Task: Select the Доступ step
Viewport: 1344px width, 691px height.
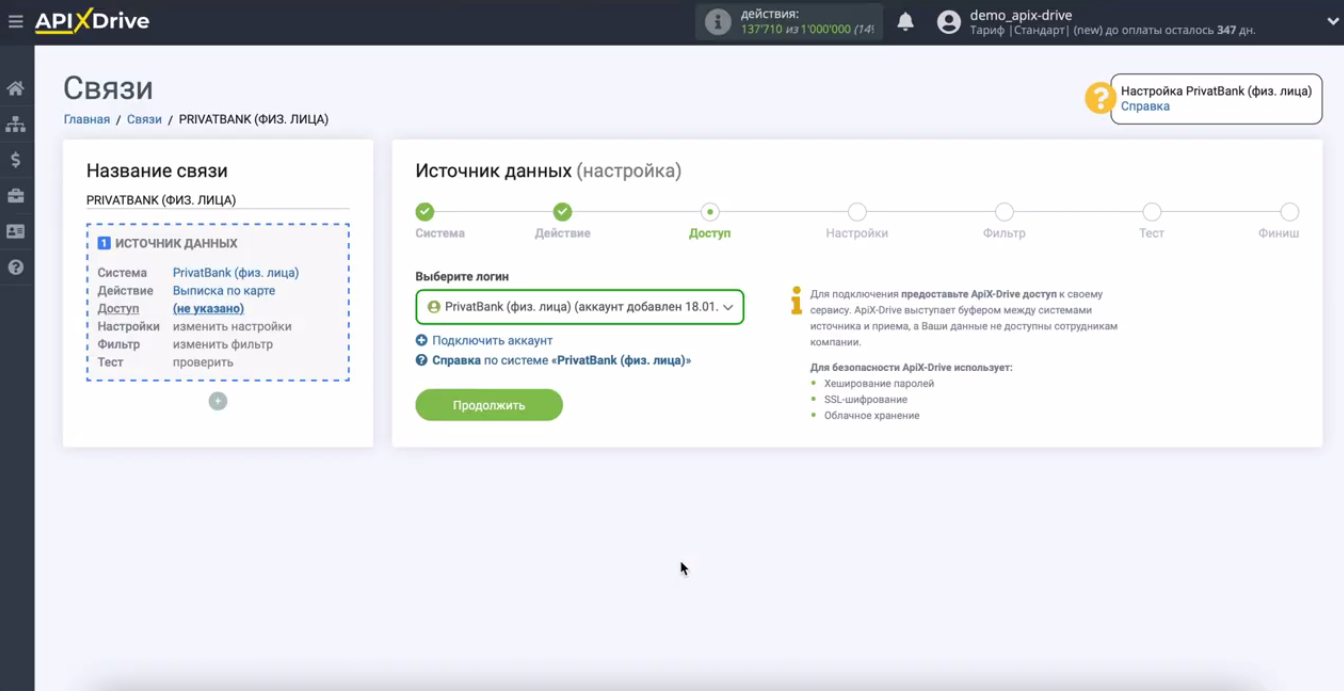Action: pyautogui.click(x=710, y=212)
